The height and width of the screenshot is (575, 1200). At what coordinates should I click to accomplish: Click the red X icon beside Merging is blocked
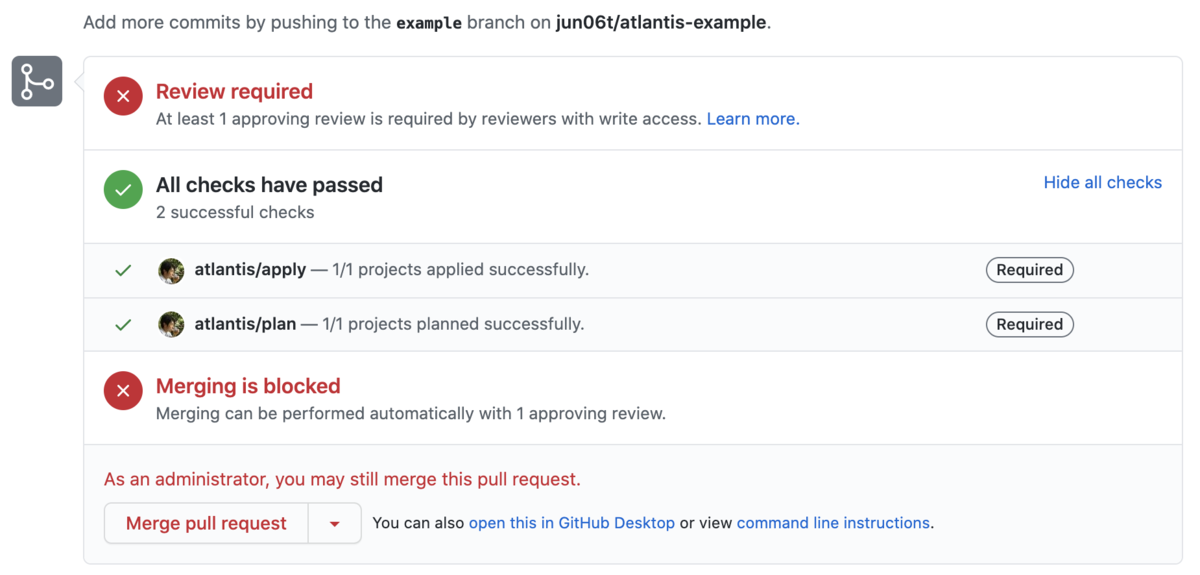pos(123,391)
